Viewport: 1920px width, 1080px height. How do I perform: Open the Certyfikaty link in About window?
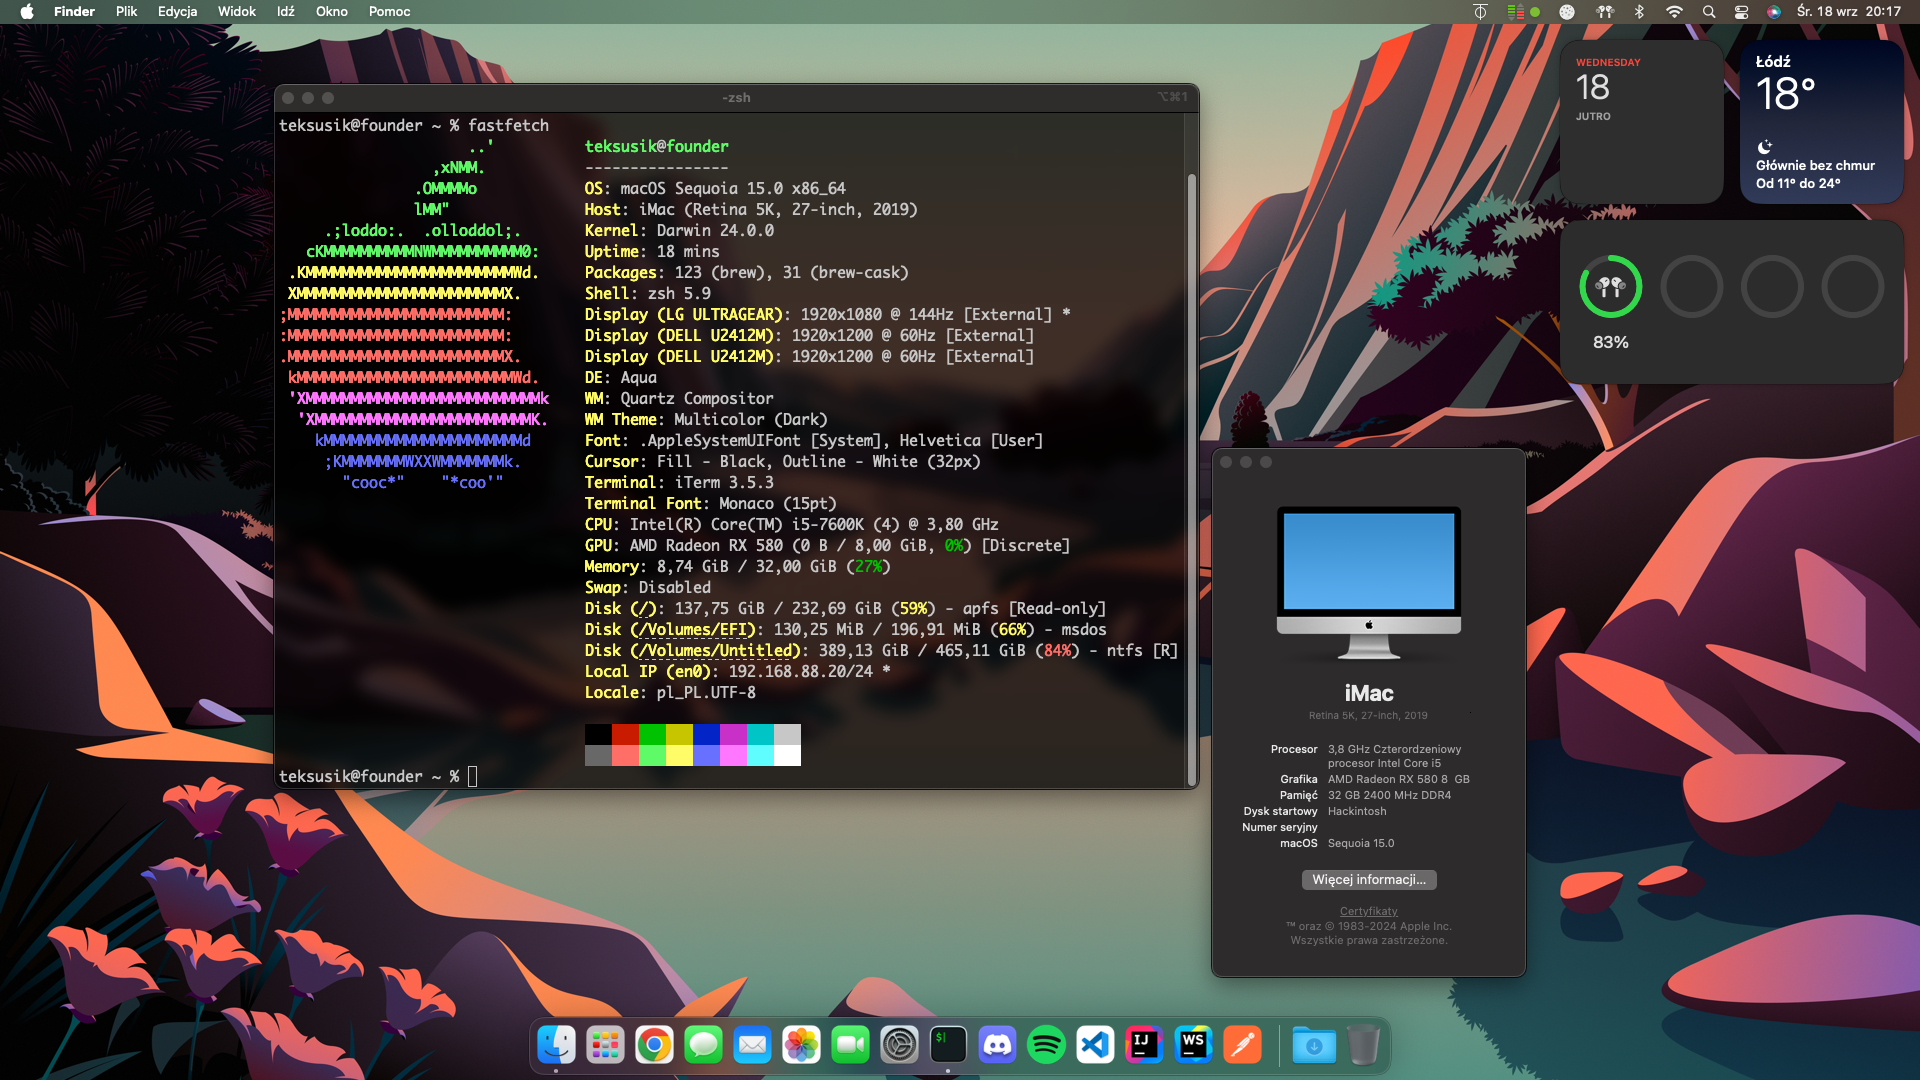coord(1369,911)
